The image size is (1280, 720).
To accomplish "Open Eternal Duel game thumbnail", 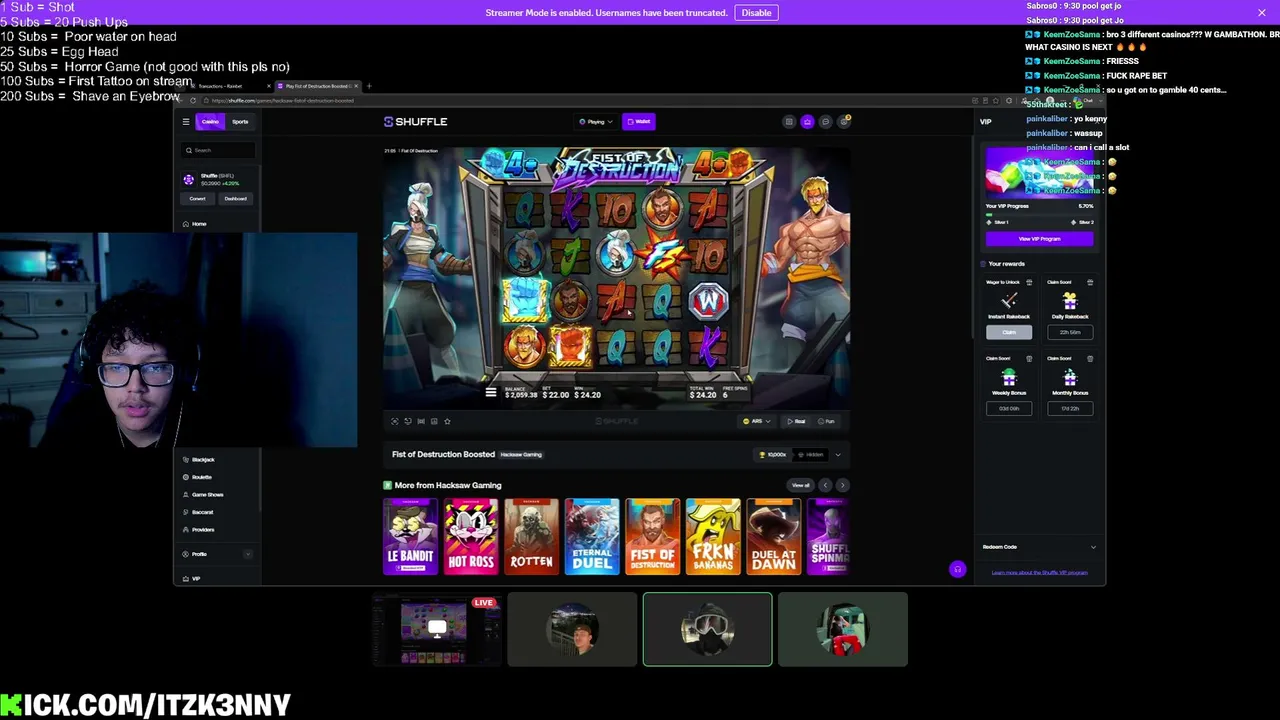I will pos(592,536).
